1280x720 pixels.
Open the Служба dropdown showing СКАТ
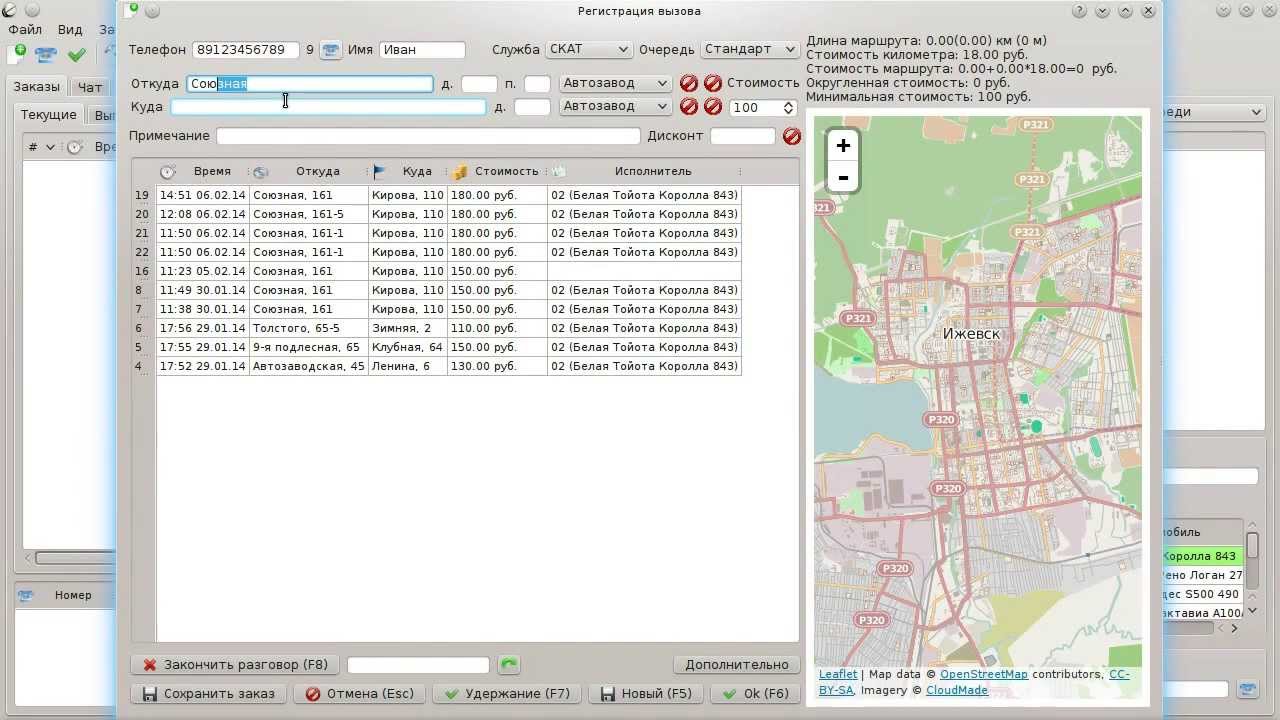click(x=589, y=49)
